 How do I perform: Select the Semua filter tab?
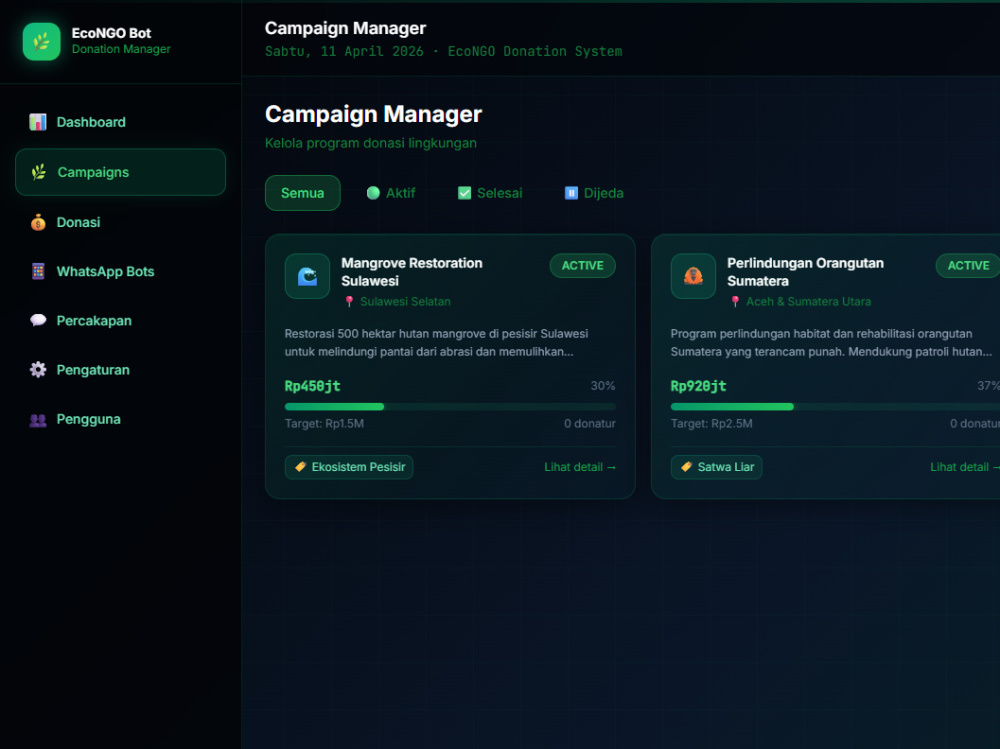303,193
